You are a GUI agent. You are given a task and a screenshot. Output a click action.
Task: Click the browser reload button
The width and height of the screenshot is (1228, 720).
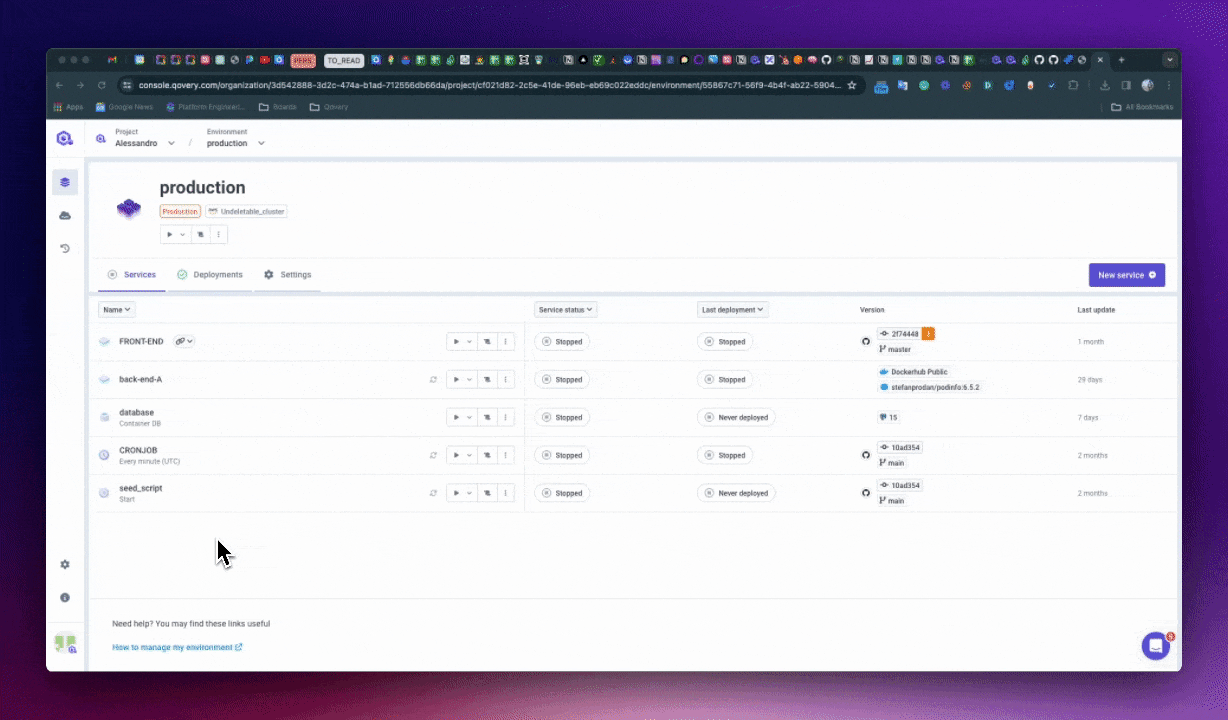click(102, 86)
